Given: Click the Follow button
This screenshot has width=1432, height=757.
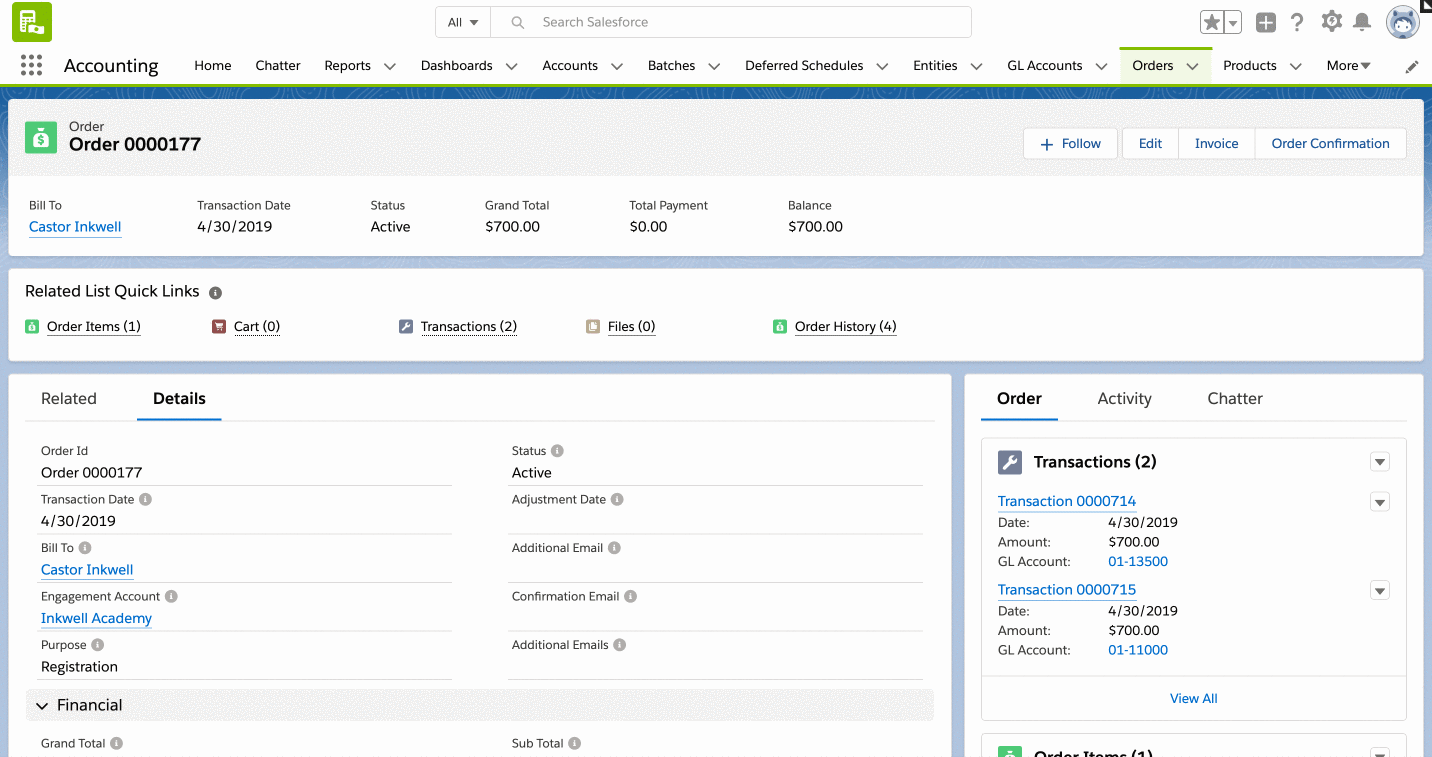Looking at the screenshot, I should (x=1070, y=143).
